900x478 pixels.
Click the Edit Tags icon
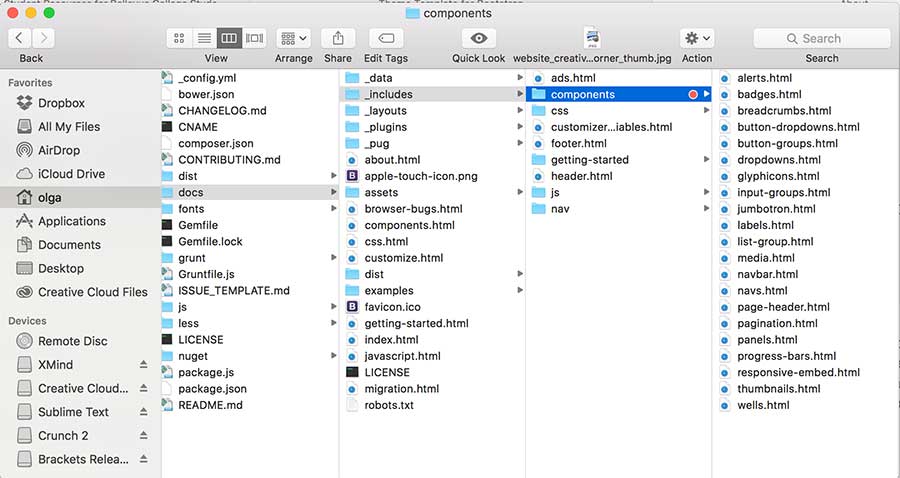tap(386, 38)
